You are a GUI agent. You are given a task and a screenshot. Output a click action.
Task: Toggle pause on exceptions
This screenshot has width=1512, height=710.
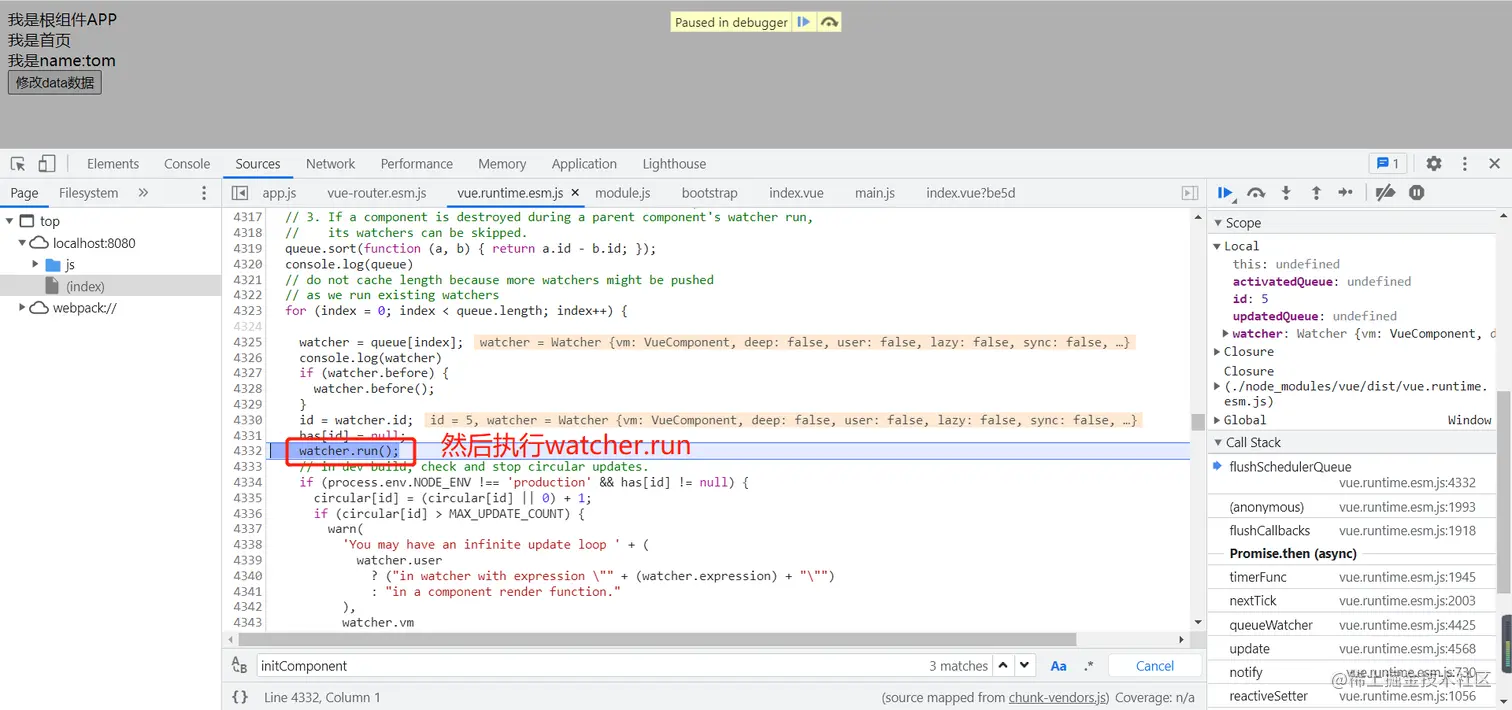point(1416,193)
